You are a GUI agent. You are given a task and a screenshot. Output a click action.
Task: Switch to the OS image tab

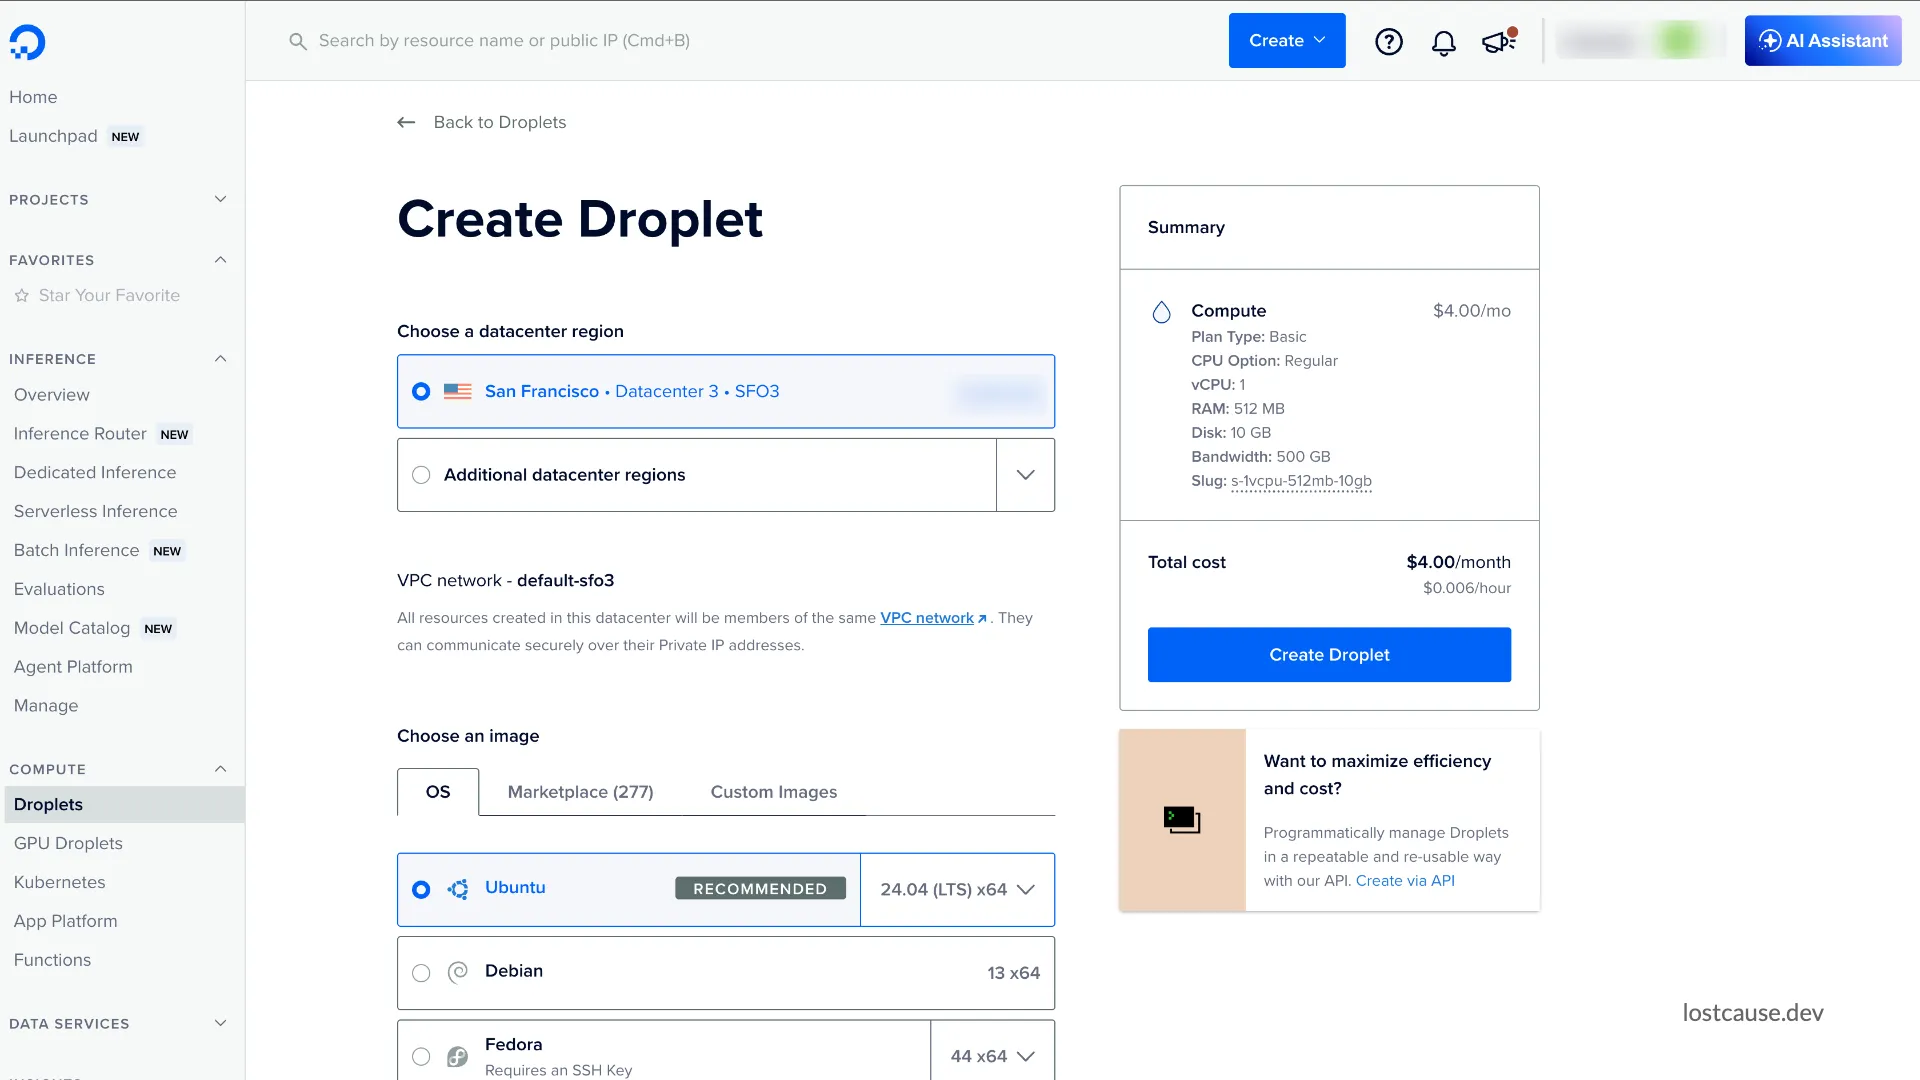click(x=438, y=792)
